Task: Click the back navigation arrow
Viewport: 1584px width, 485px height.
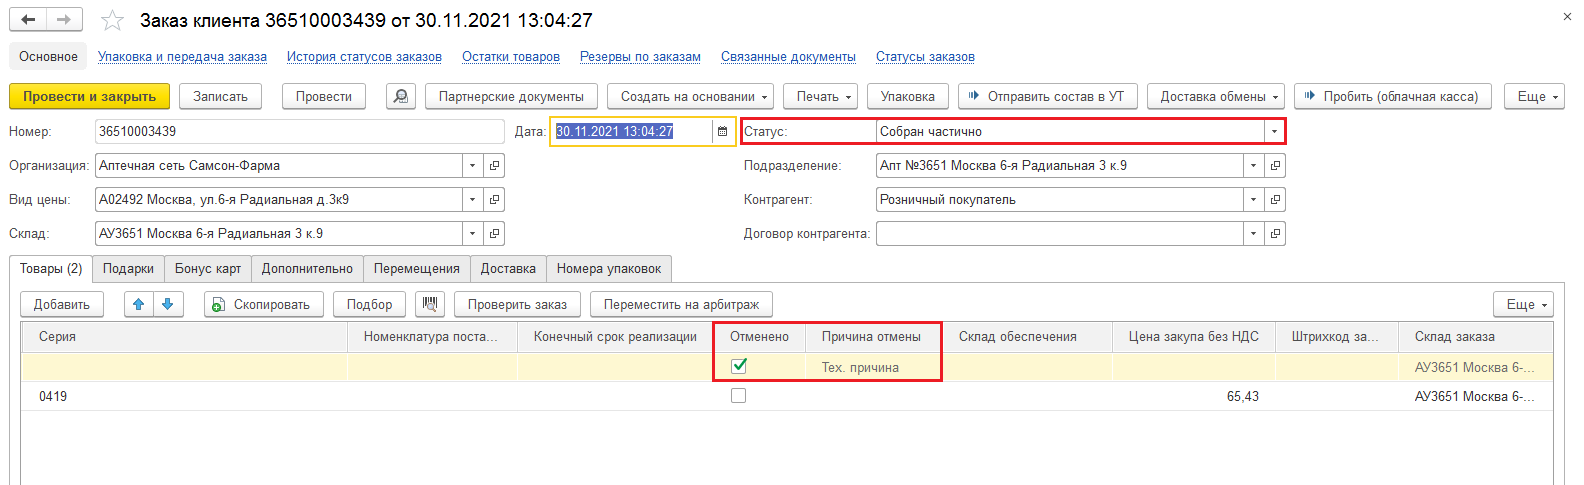Action: coord(28,20)
